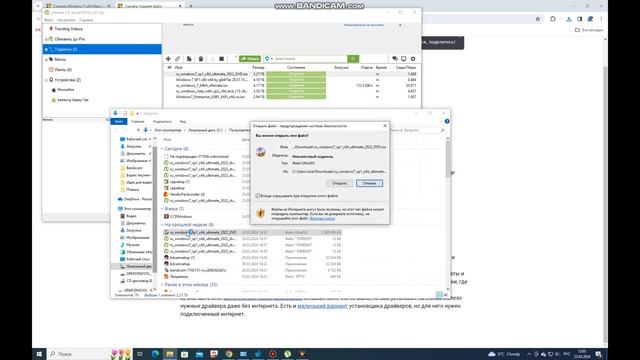Image resolution: width=640 pixels, height=360 pixels.
Task: Open the Справка menu in uTorrent
Action: [86, 20]
